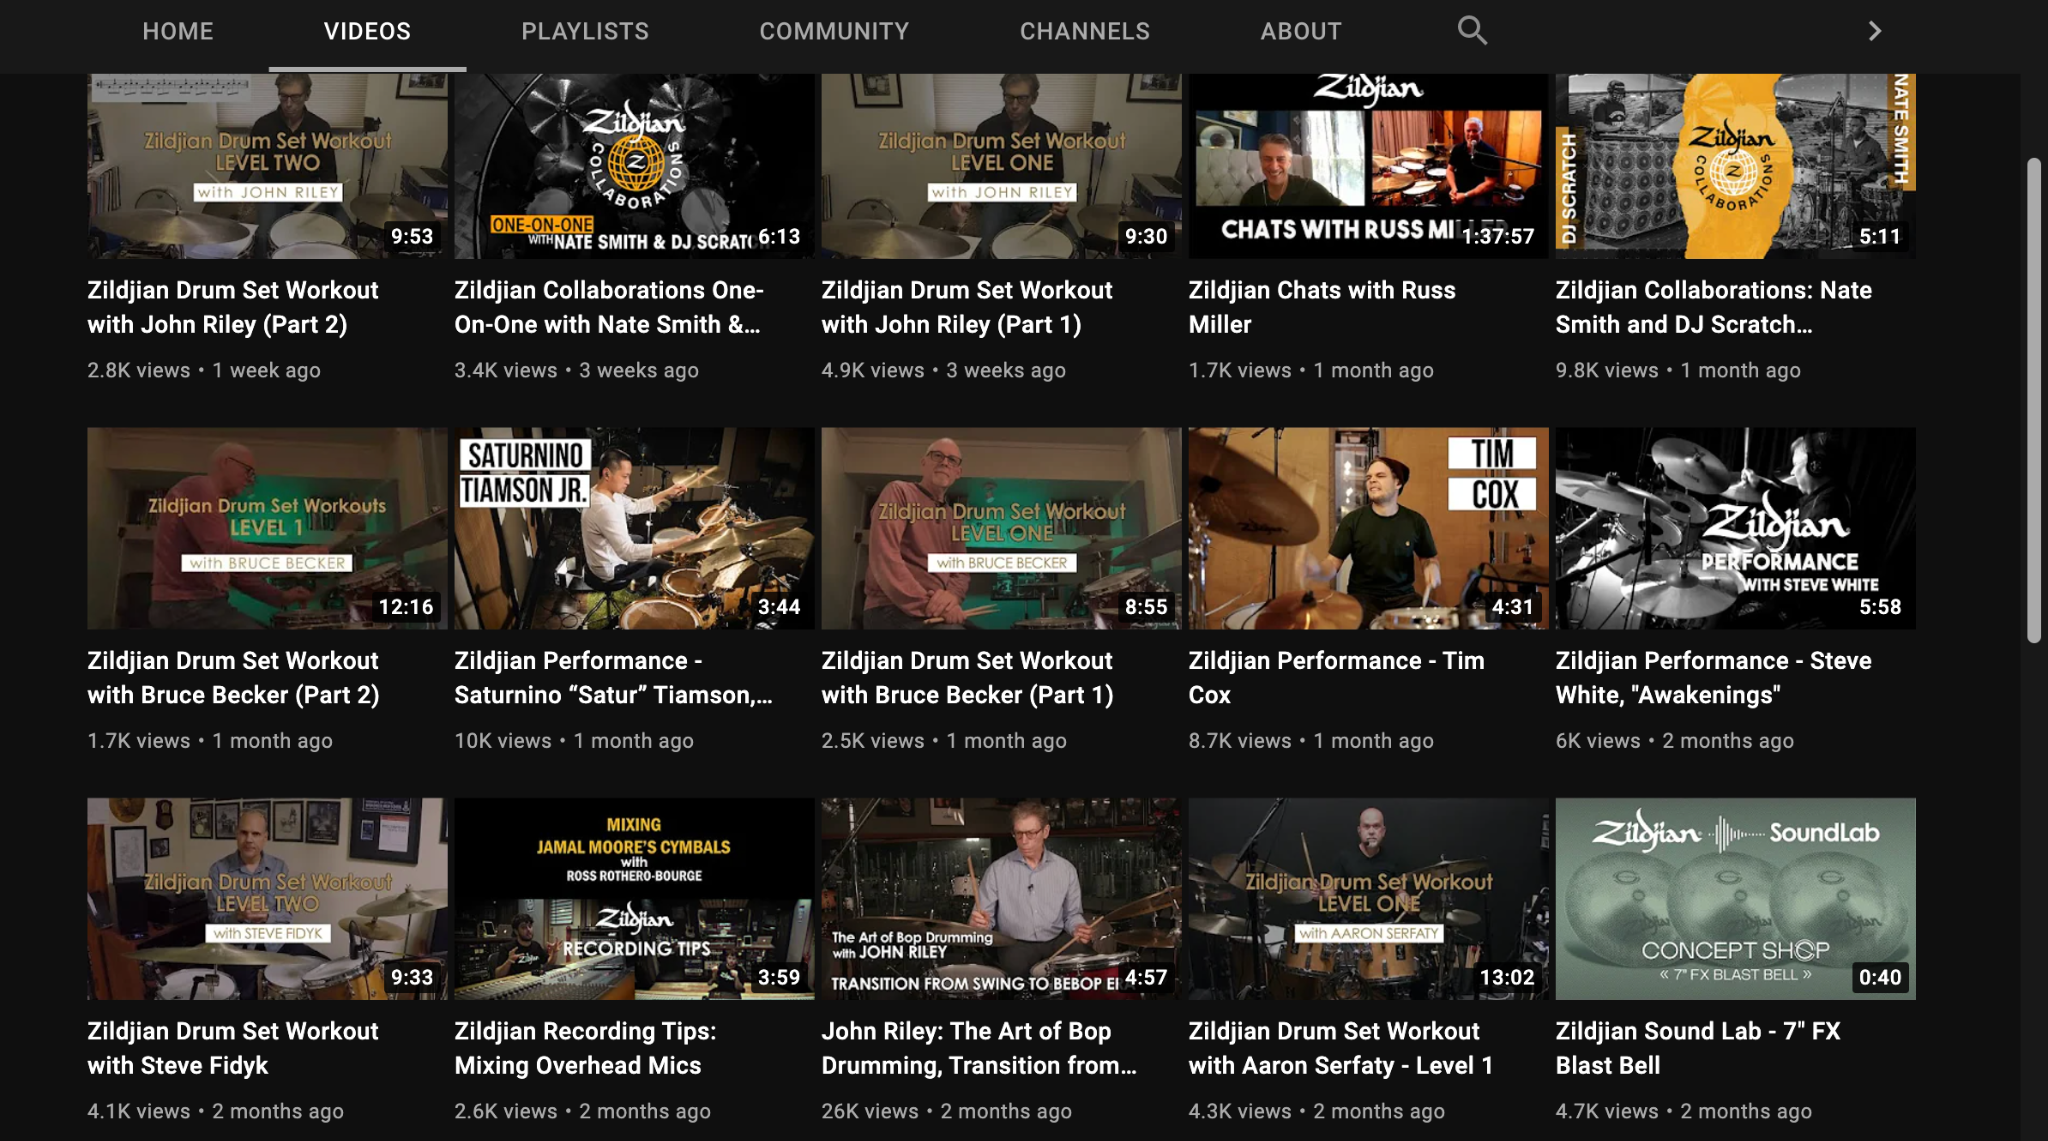Open Bruce Becker Part 1 workout title
Image resolution: width=2048 pixels, height=1141 pixels.
coord(966,677)
